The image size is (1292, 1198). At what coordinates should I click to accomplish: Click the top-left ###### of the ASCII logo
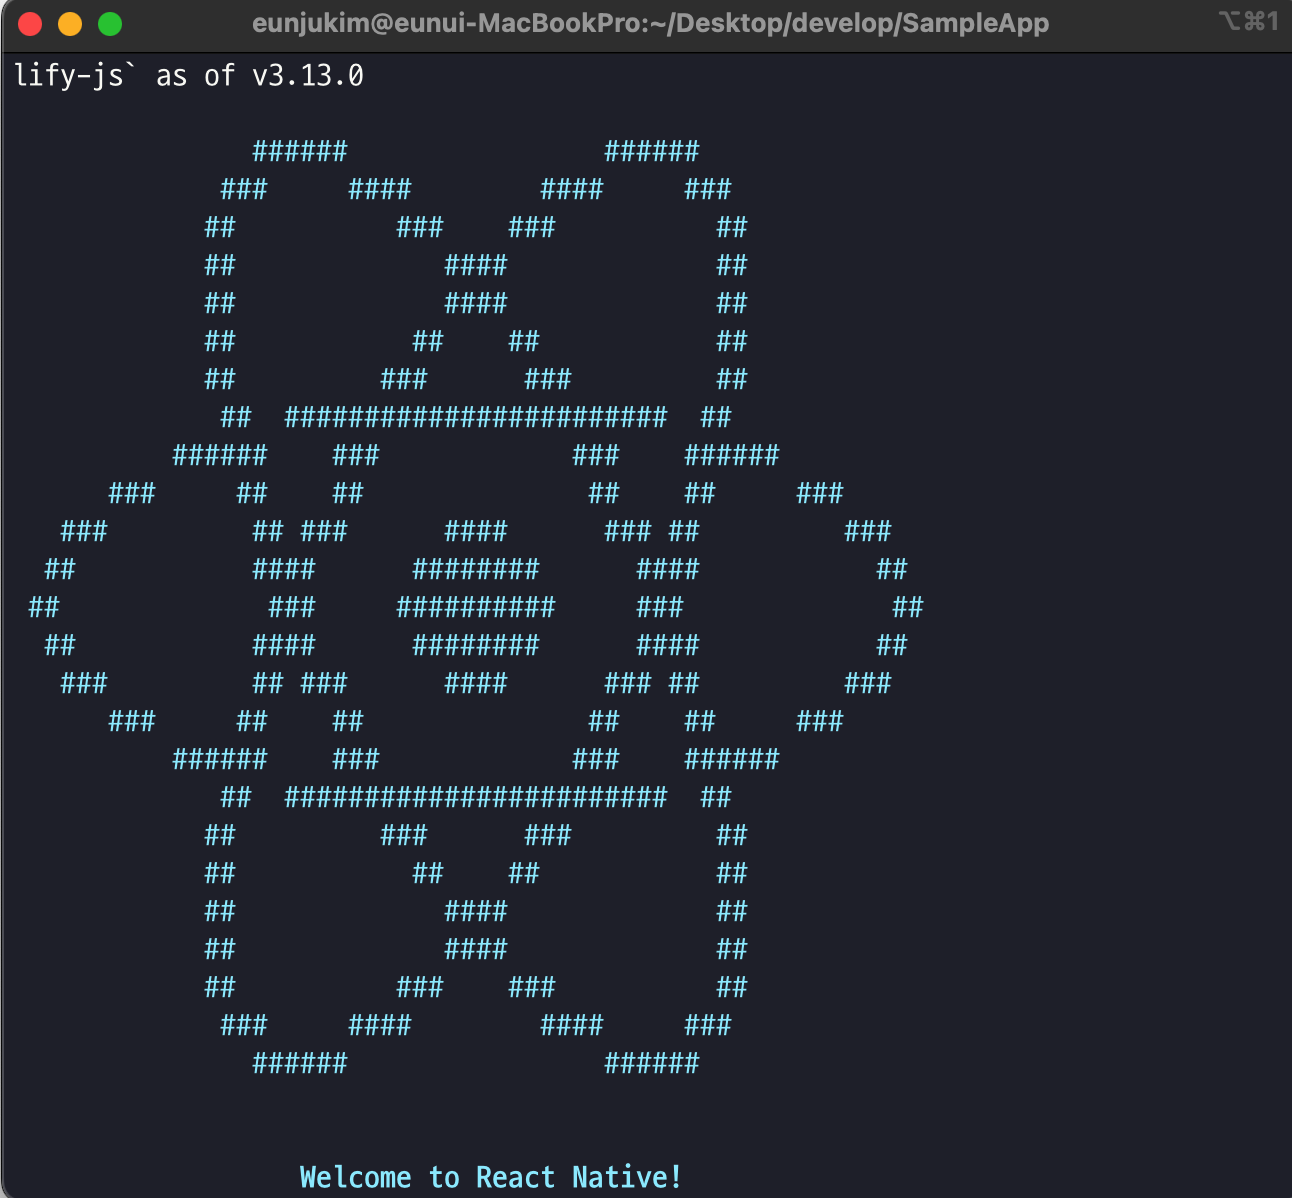pos(300,151)
